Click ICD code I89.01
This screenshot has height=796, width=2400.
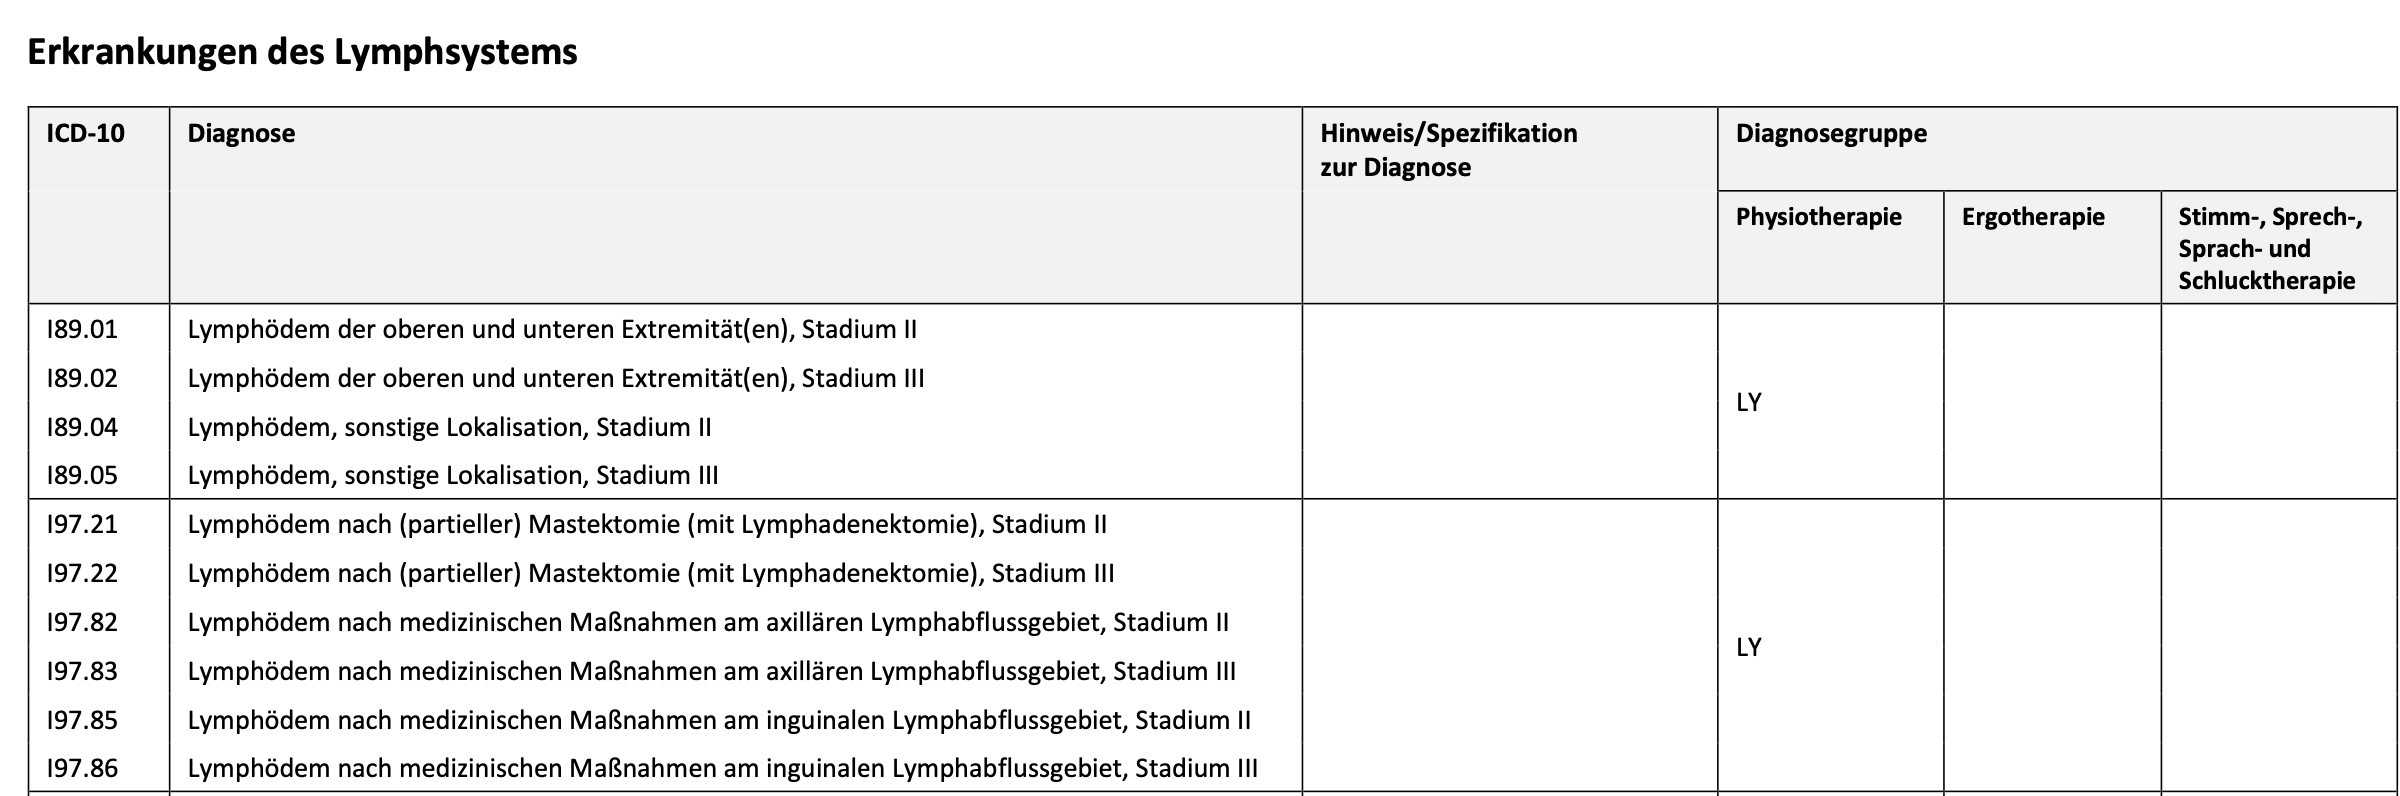point(82,329)
